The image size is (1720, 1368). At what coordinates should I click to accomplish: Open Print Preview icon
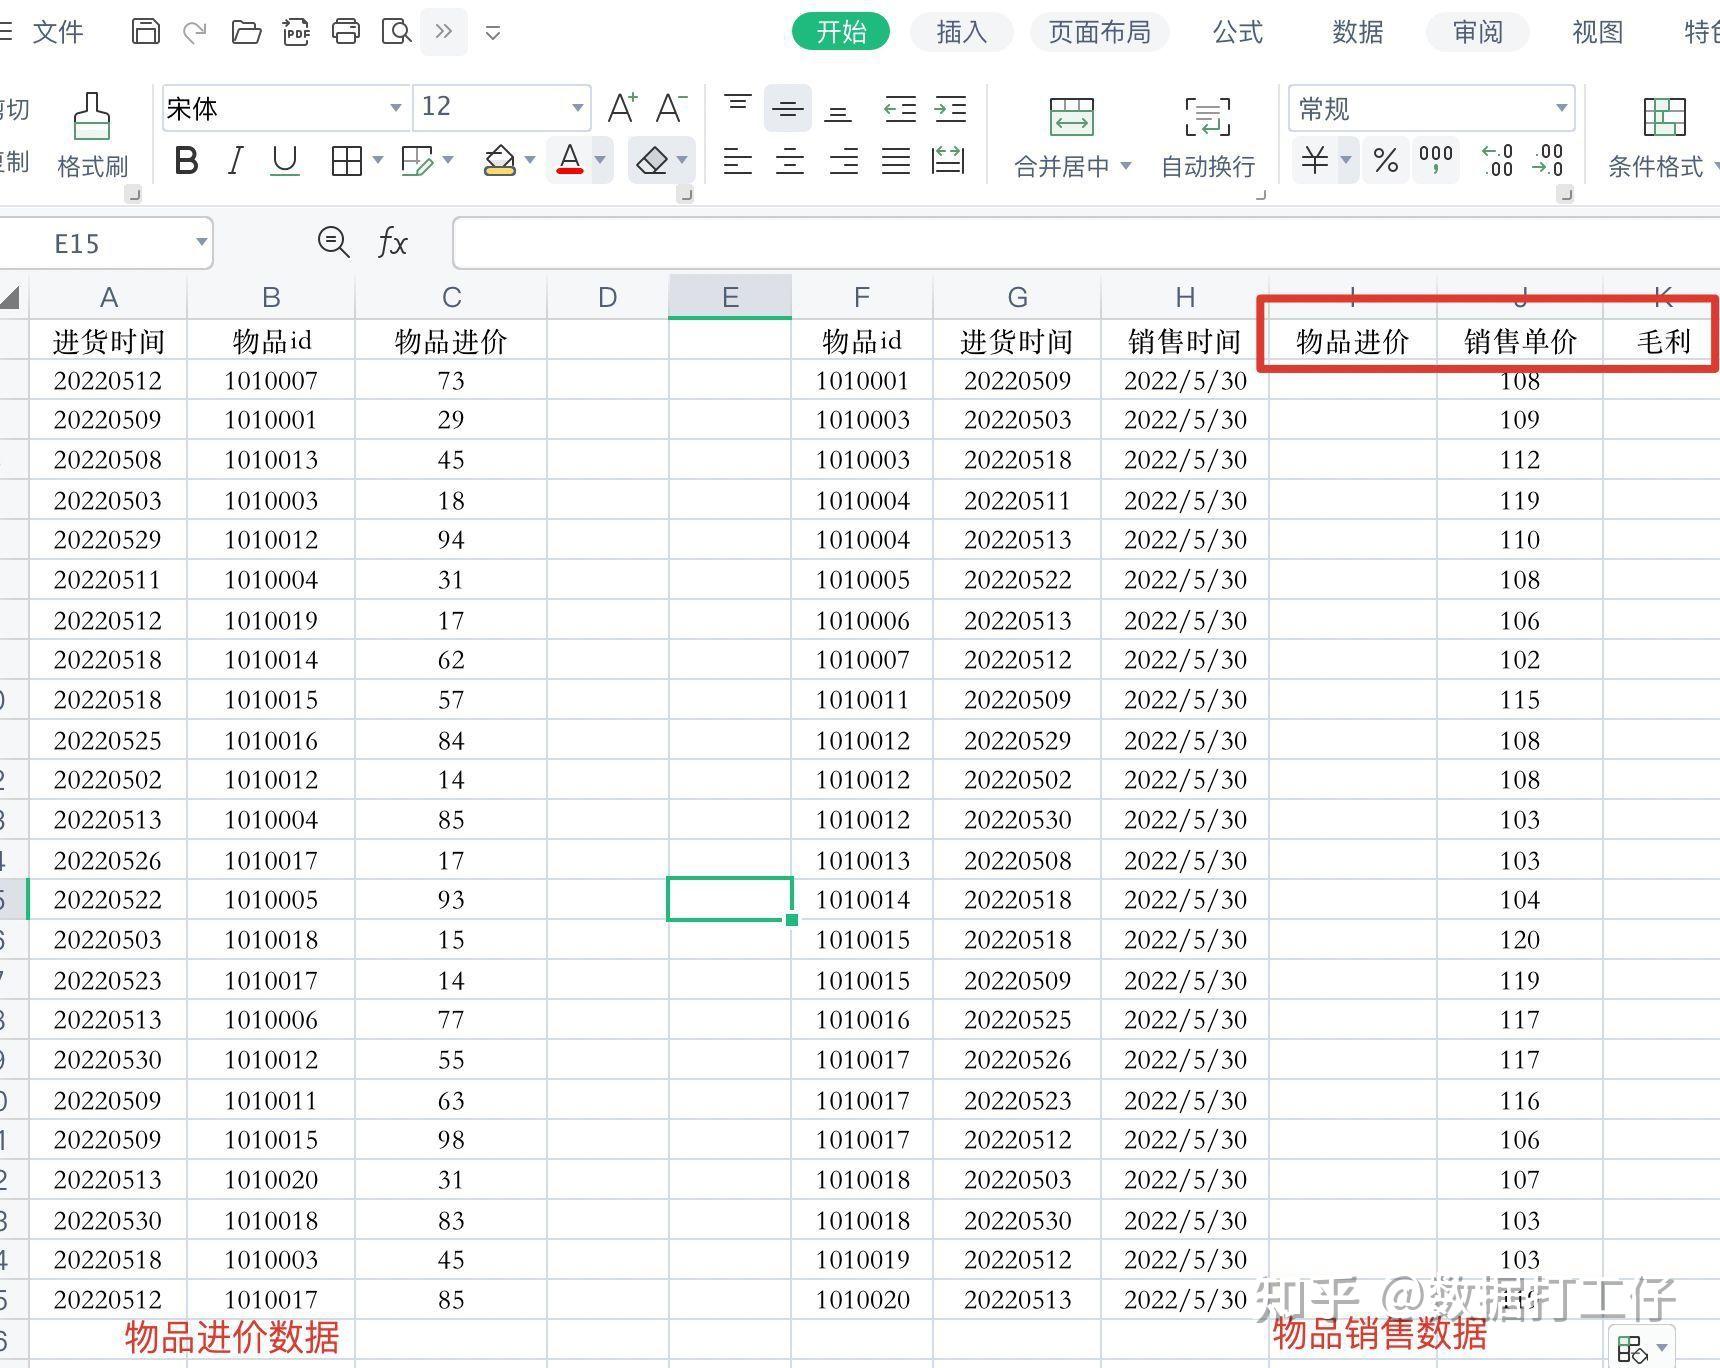[396, 32]
